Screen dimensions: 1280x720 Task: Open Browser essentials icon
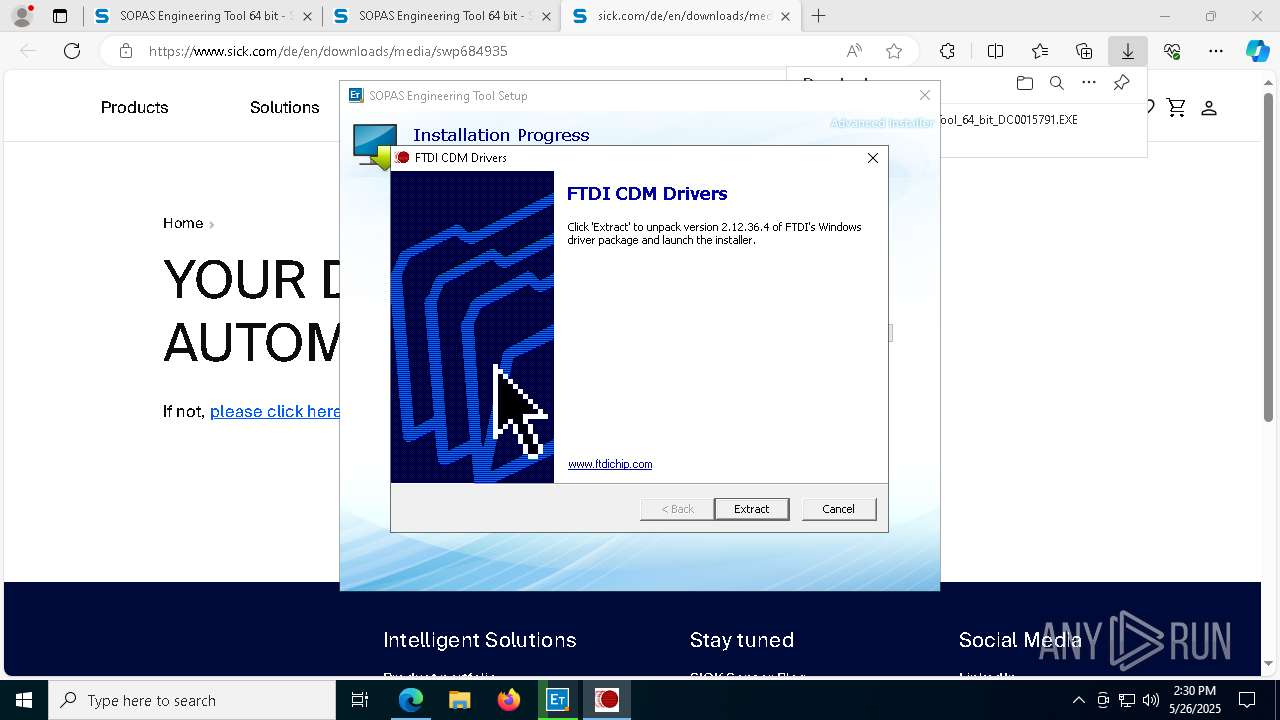pos(1172,51)
